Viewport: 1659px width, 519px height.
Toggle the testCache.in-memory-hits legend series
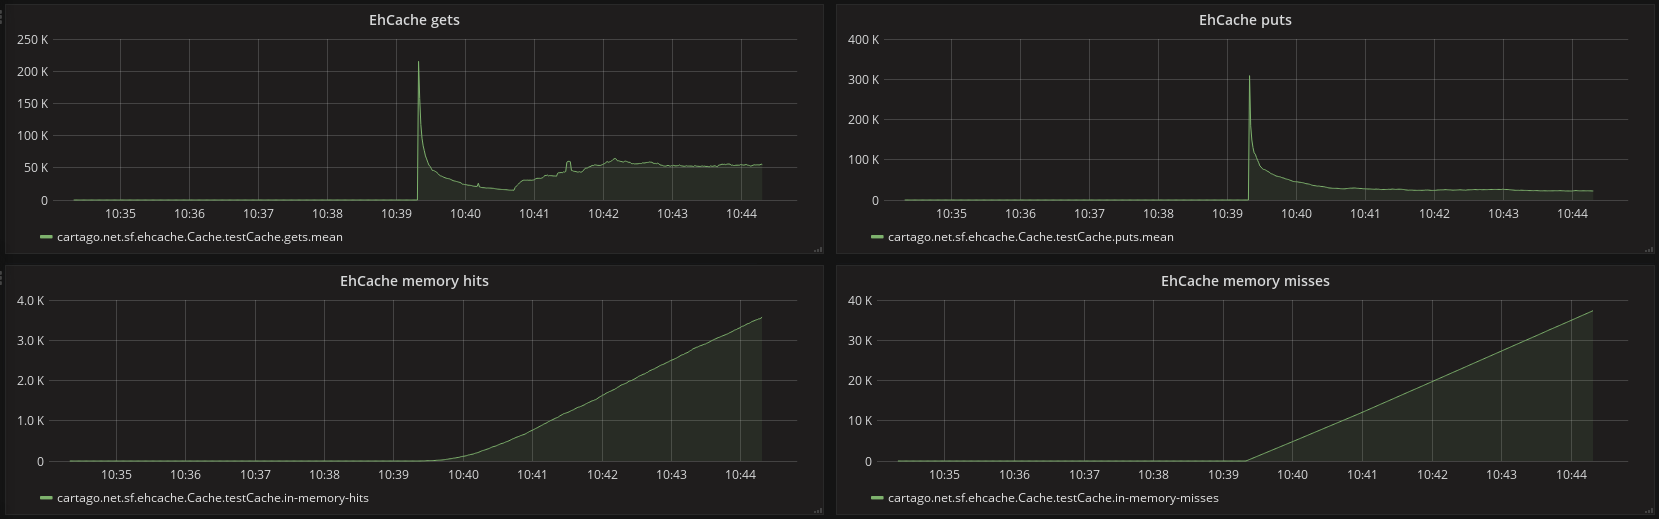pyautogui.click(x=213, y=497)
